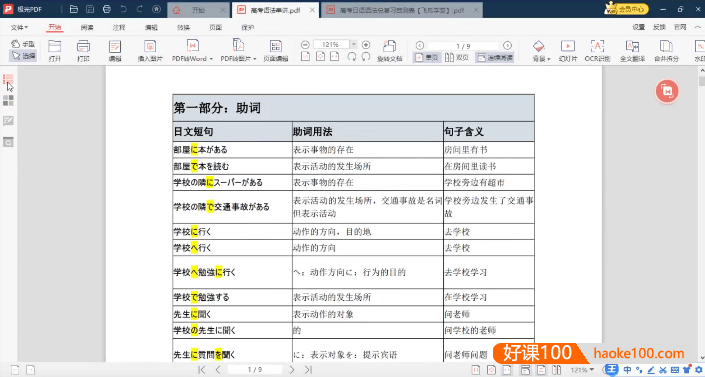The image size is (705, 377).
Task: Click the zoom out minus icon
Action: click(305, 45)
